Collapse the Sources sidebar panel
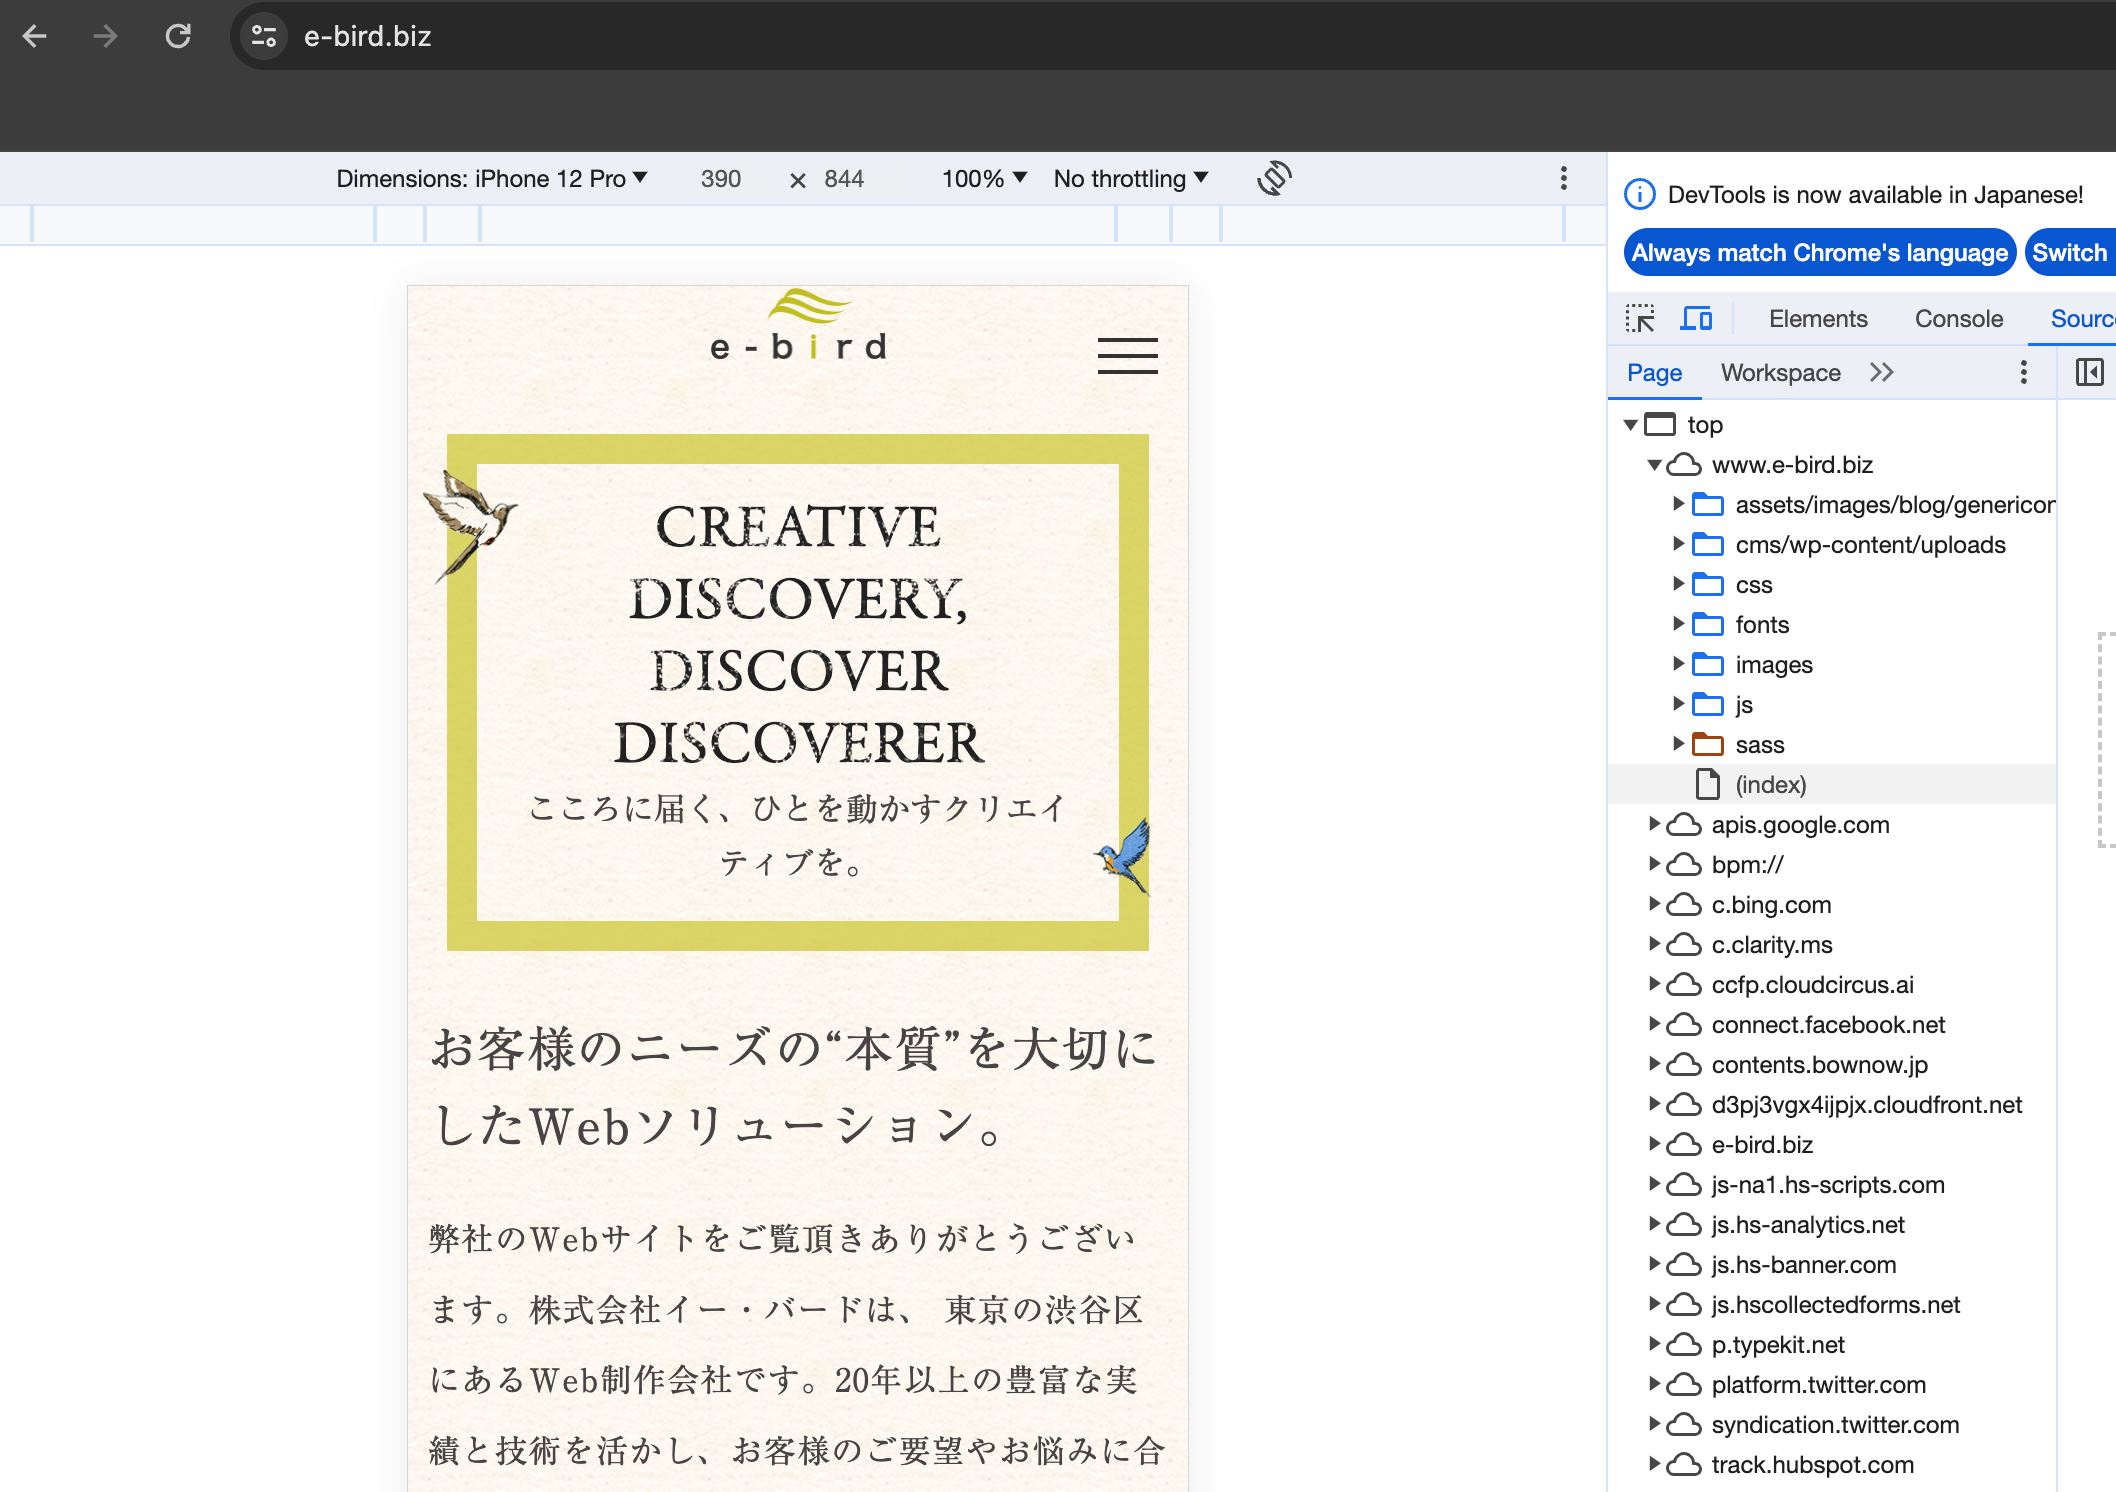2116x1492 pixels. tap(2090, 372)
